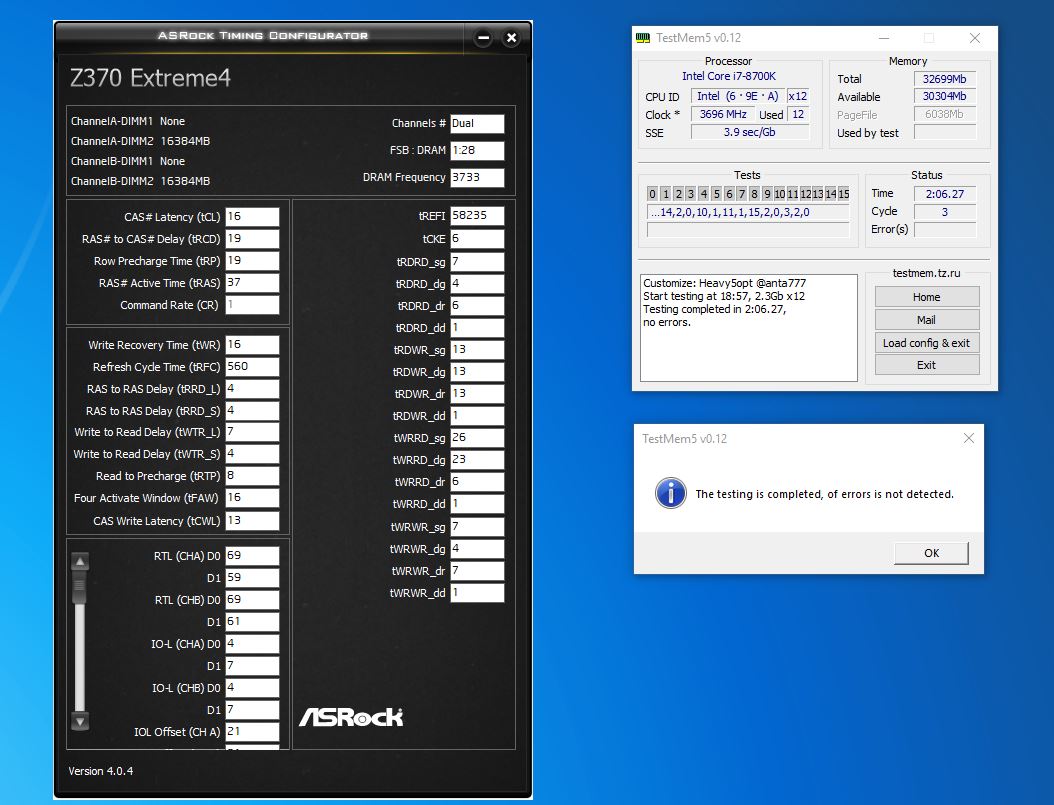Select the FSB : DRAM ratio field
1054x805 pixels.
(x=477, y=151)
